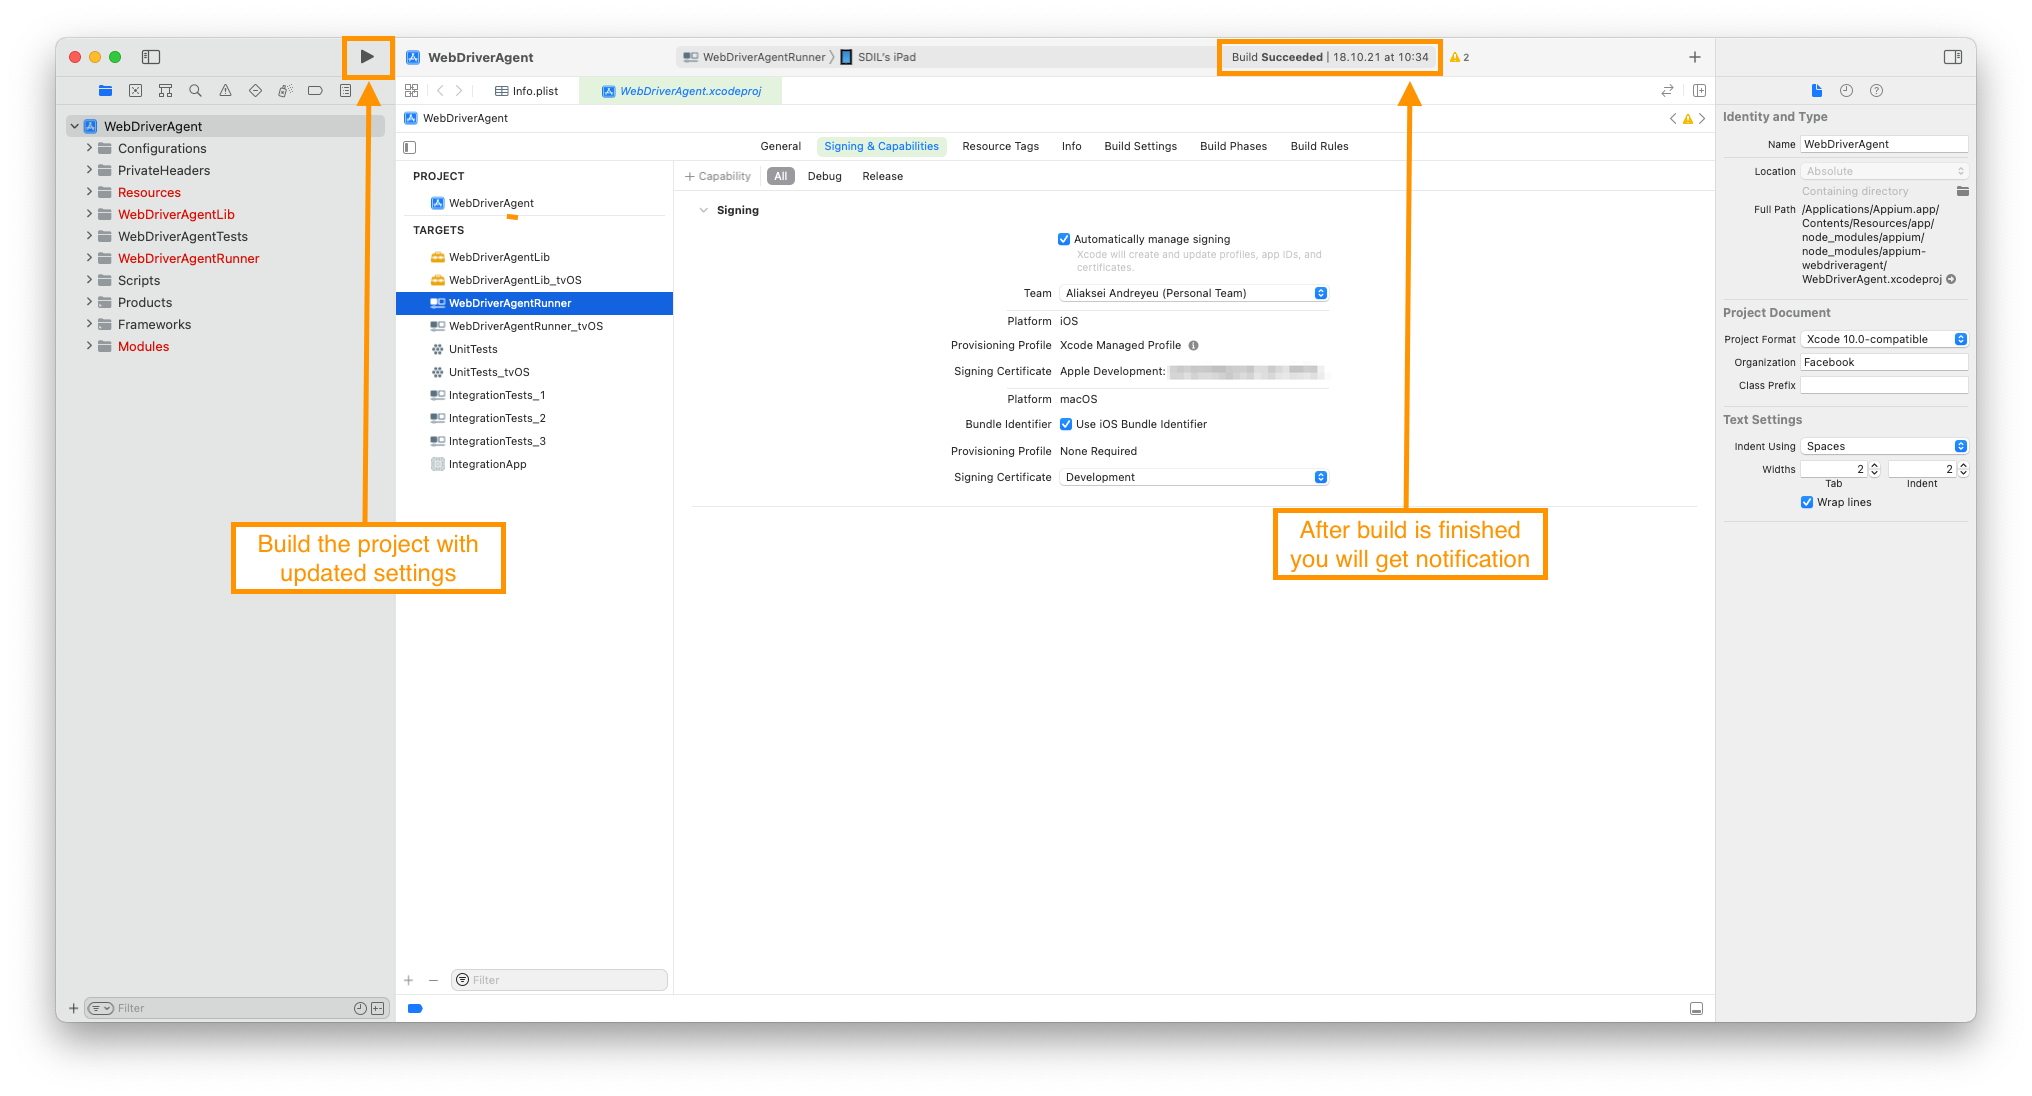The width and height of the screenshot is (2032, 1096).
Task: Select the Release configuration filter
Action: click(882, 176)
